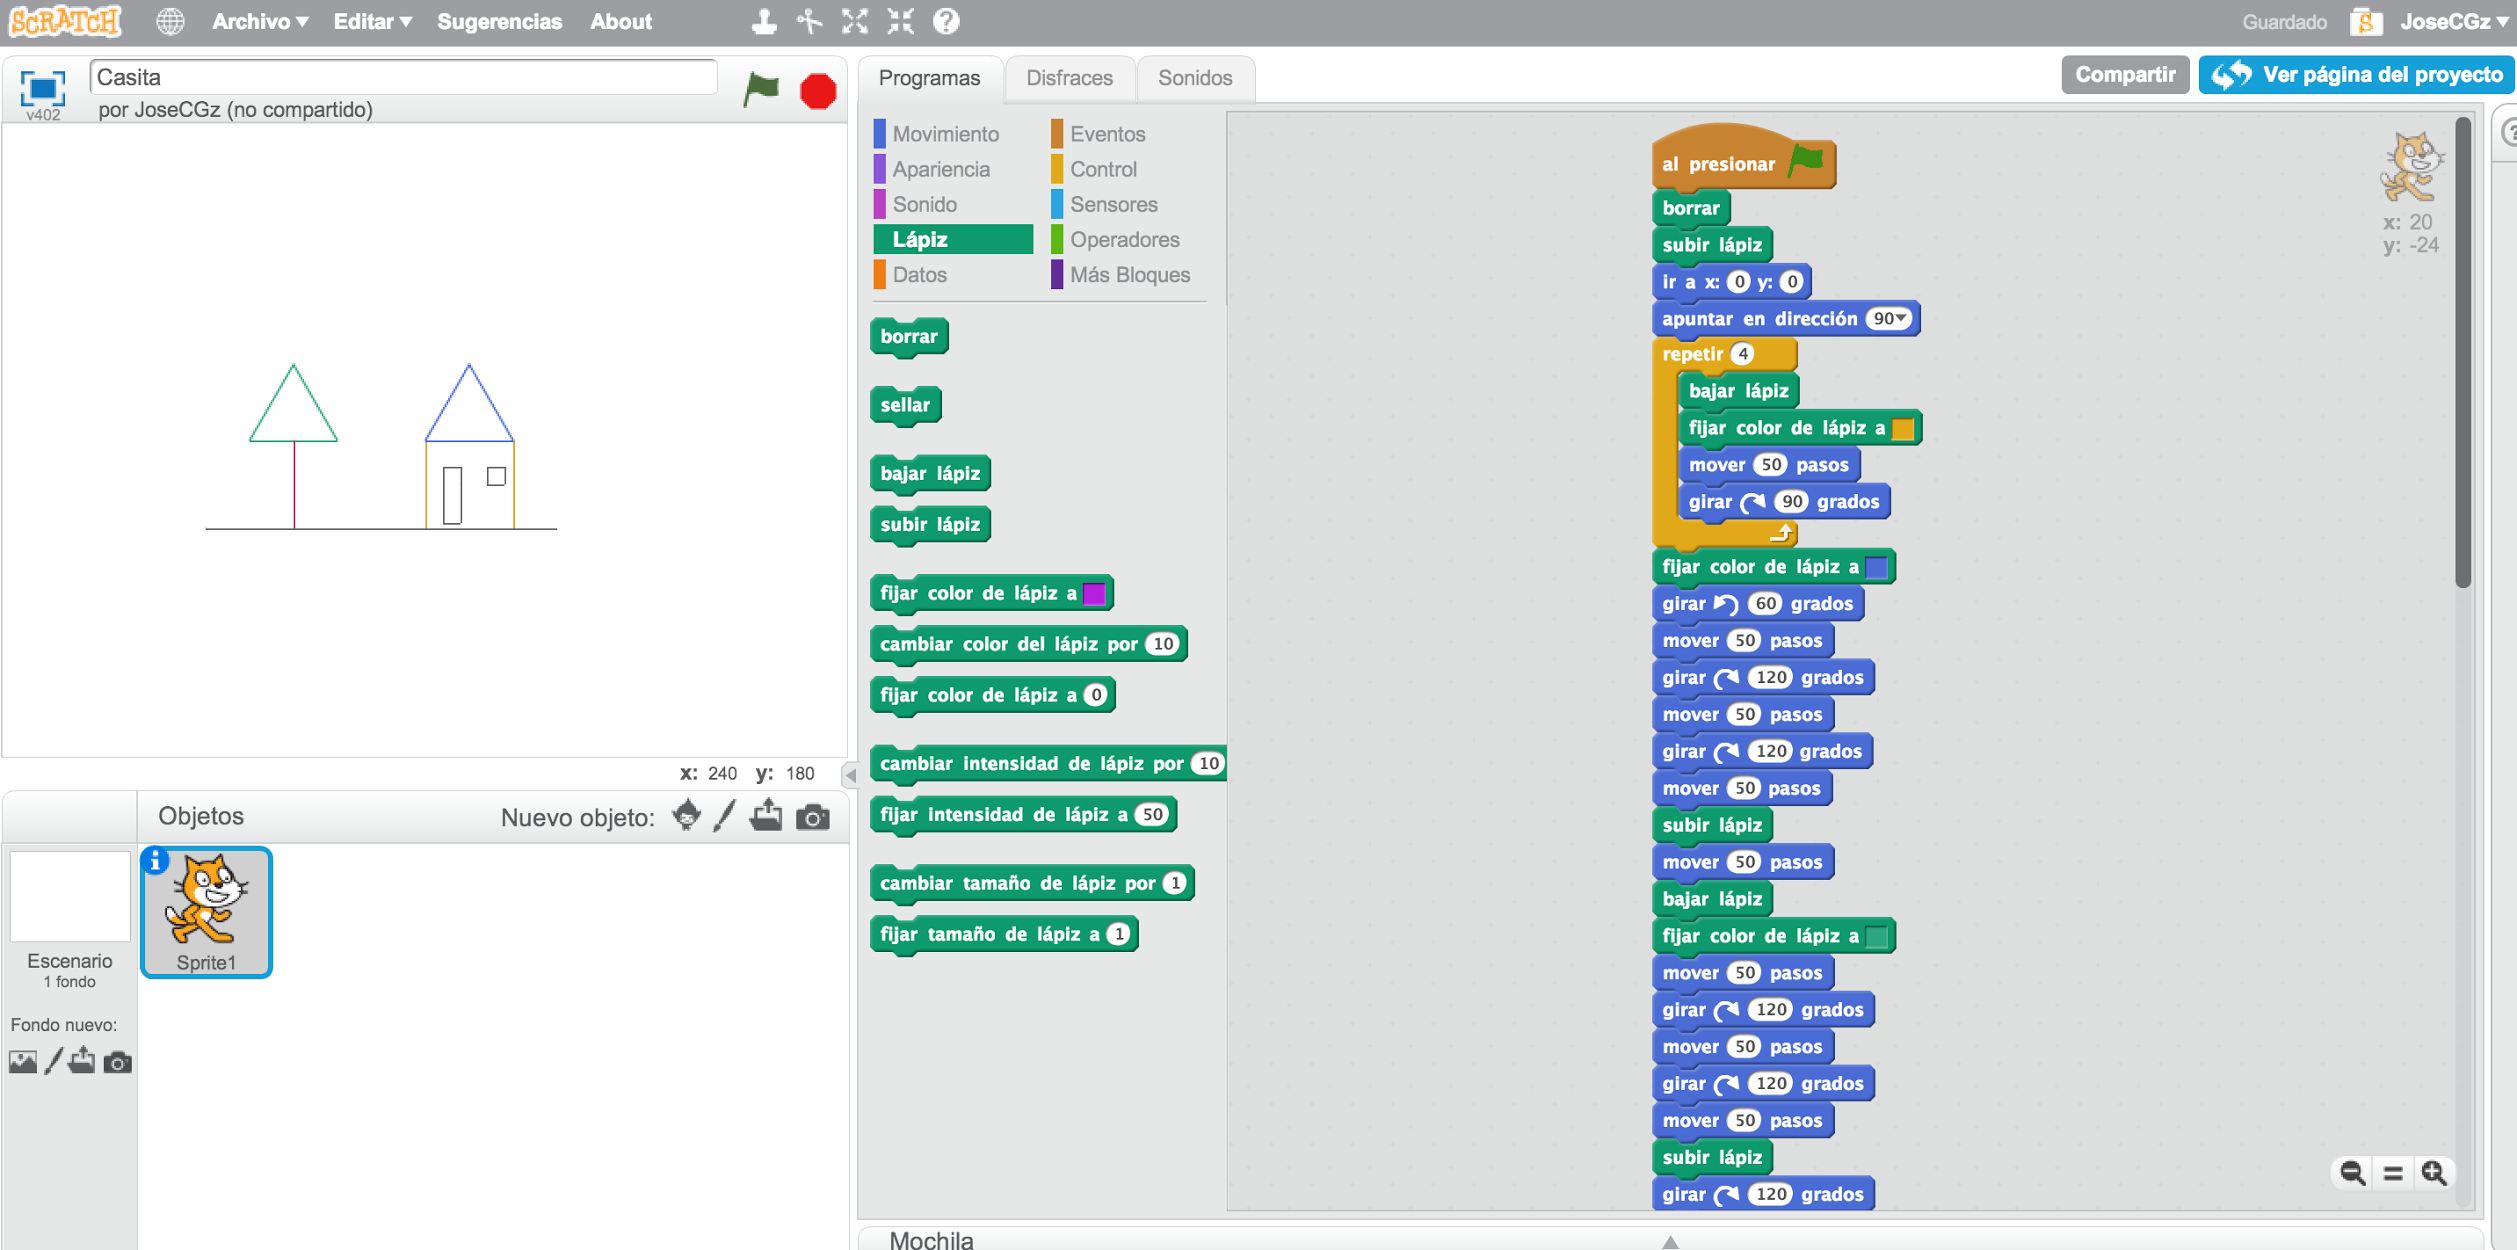Image resolution: width=2517 pixels, height=1250 pixels.
Task: Start the project with the green flag
Action: pos(760,90)
